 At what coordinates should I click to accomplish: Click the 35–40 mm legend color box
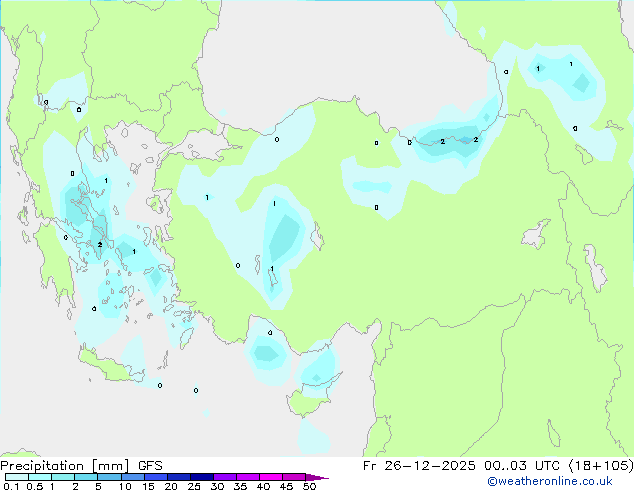point(248,477)
